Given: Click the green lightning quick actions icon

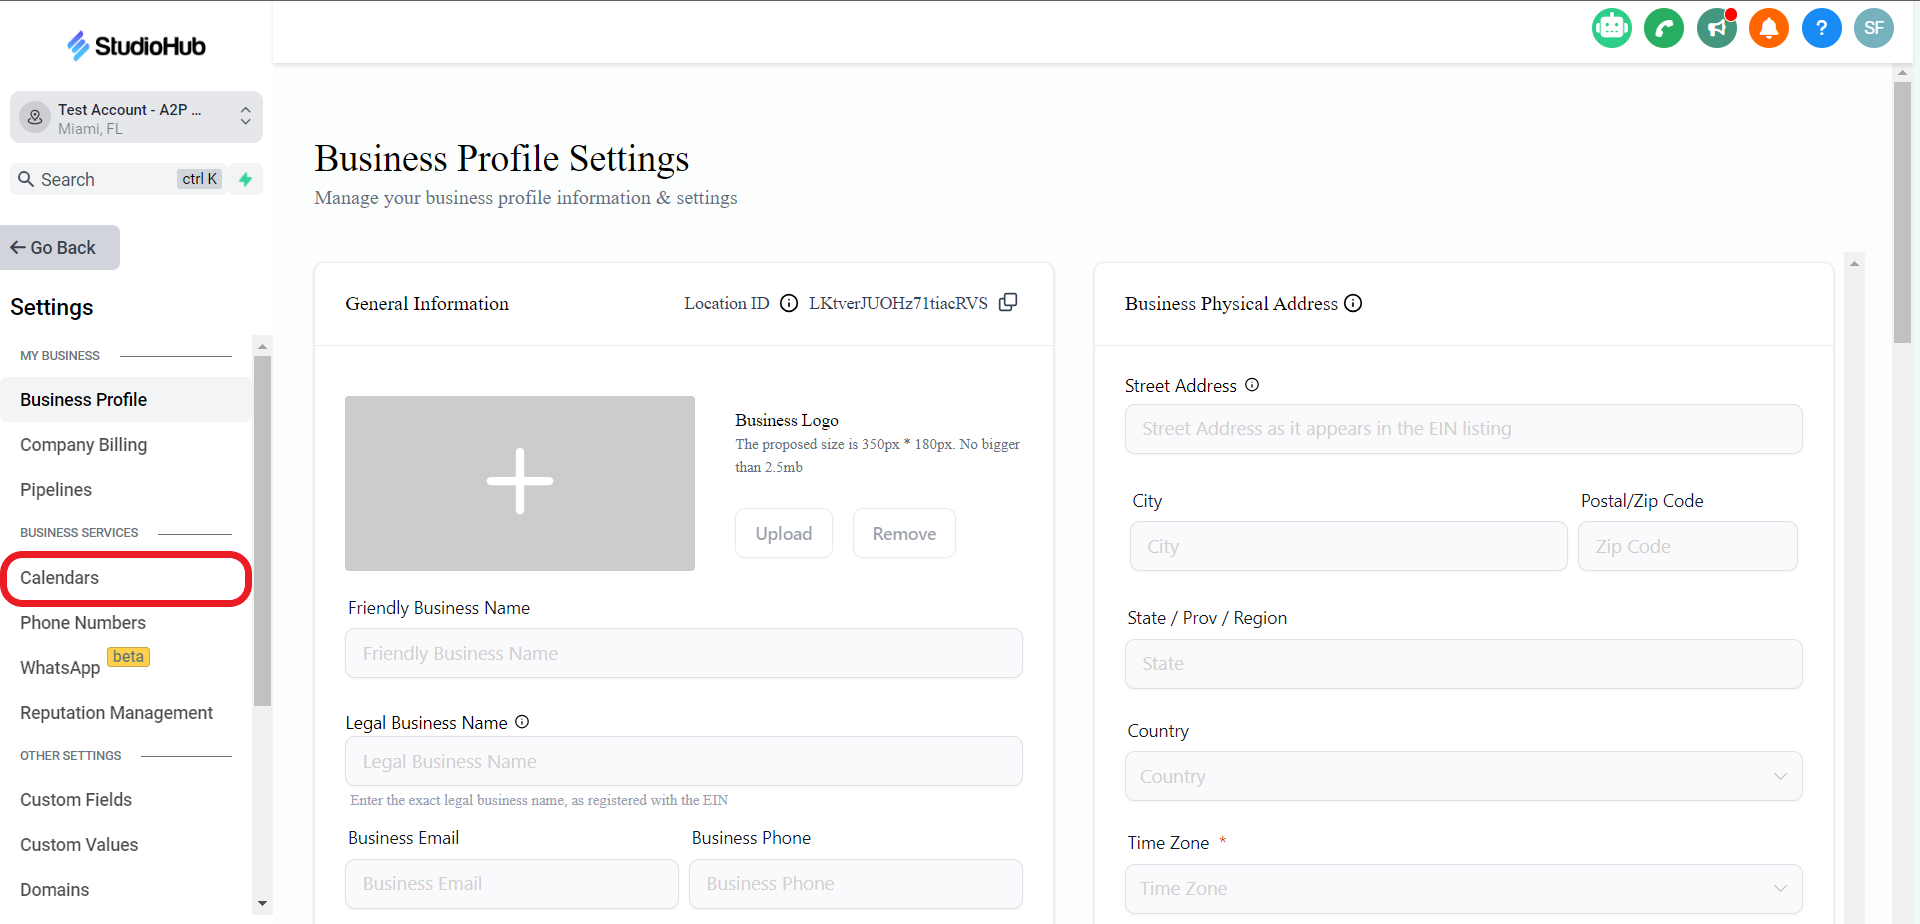Looking at the screenshot, I should (x=246, y=179).
